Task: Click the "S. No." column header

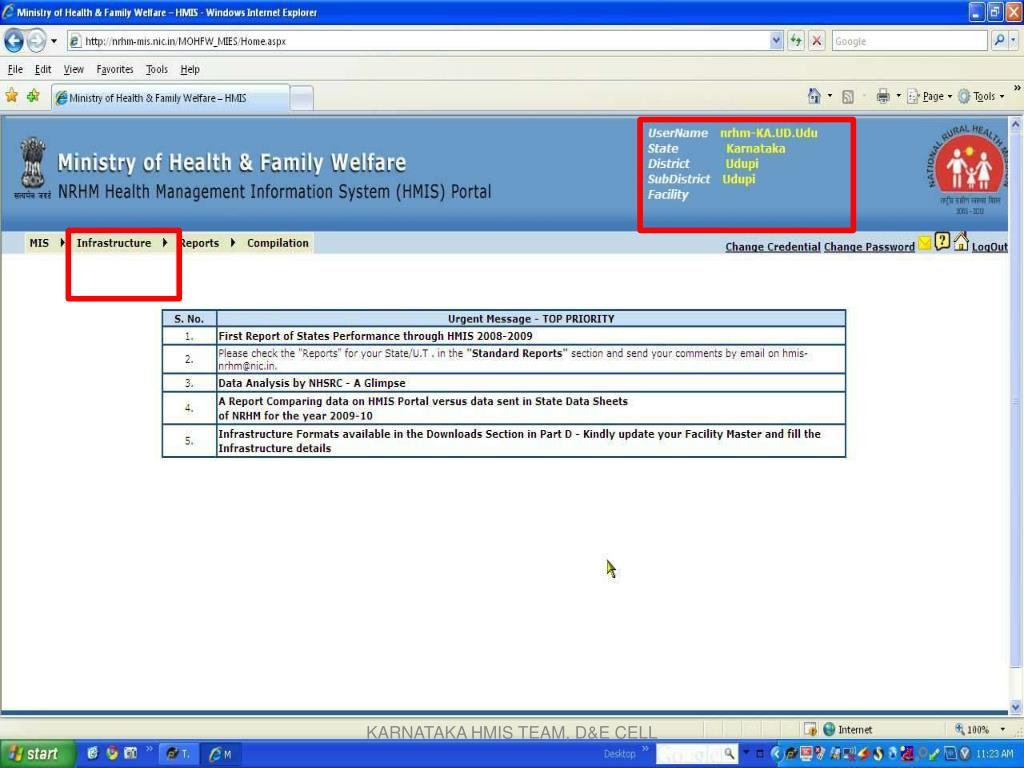Action: point(189,319)
